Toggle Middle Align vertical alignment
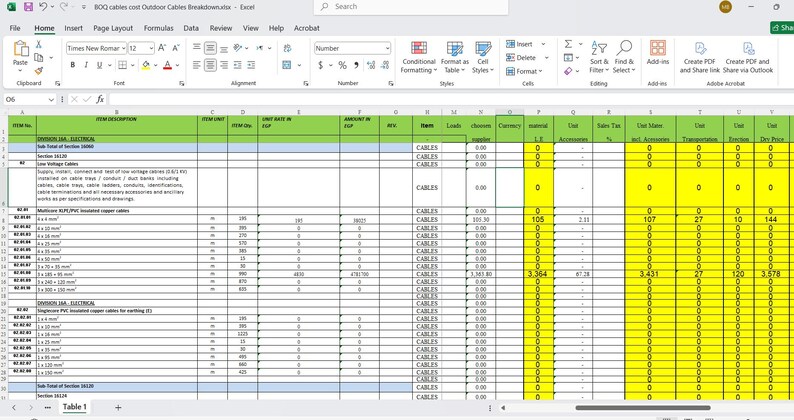 click(x=210, y=48)
